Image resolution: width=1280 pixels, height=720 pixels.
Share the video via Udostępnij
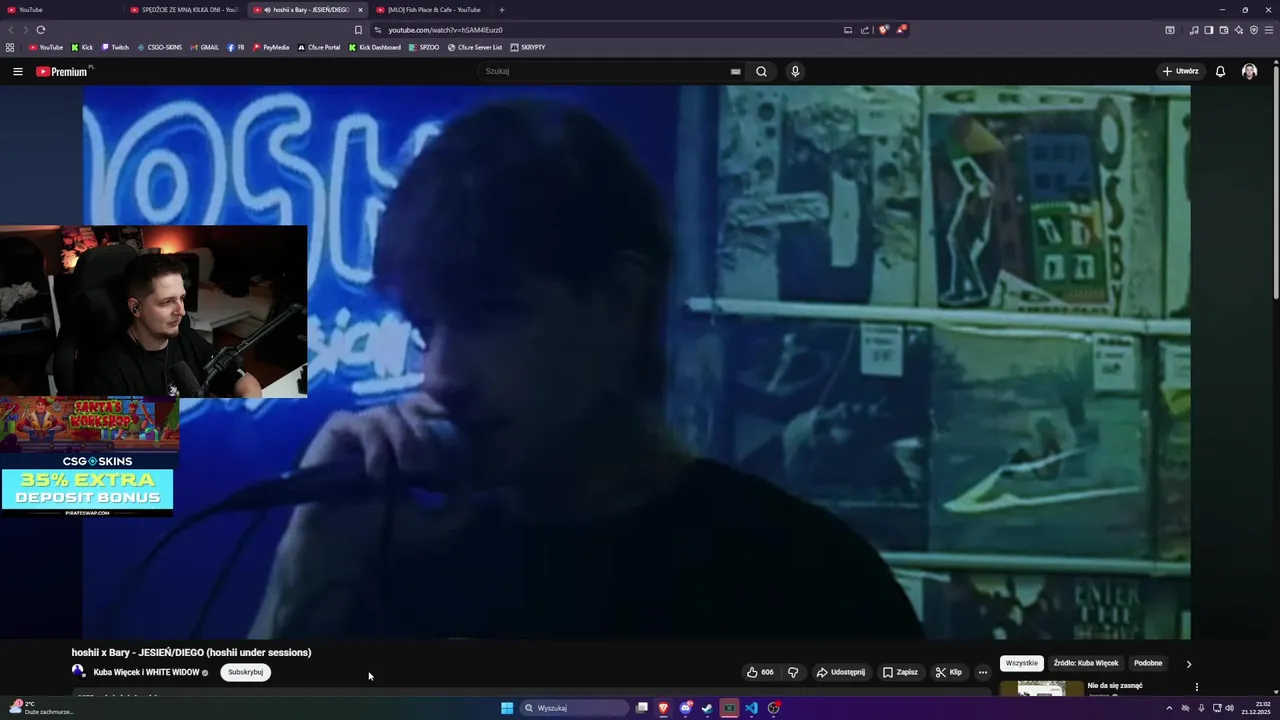coord(841,672)
